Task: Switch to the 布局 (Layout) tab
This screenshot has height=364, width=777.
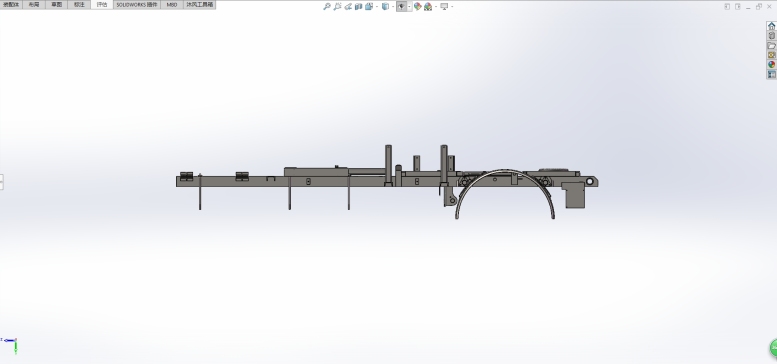Action: [34, 4]
